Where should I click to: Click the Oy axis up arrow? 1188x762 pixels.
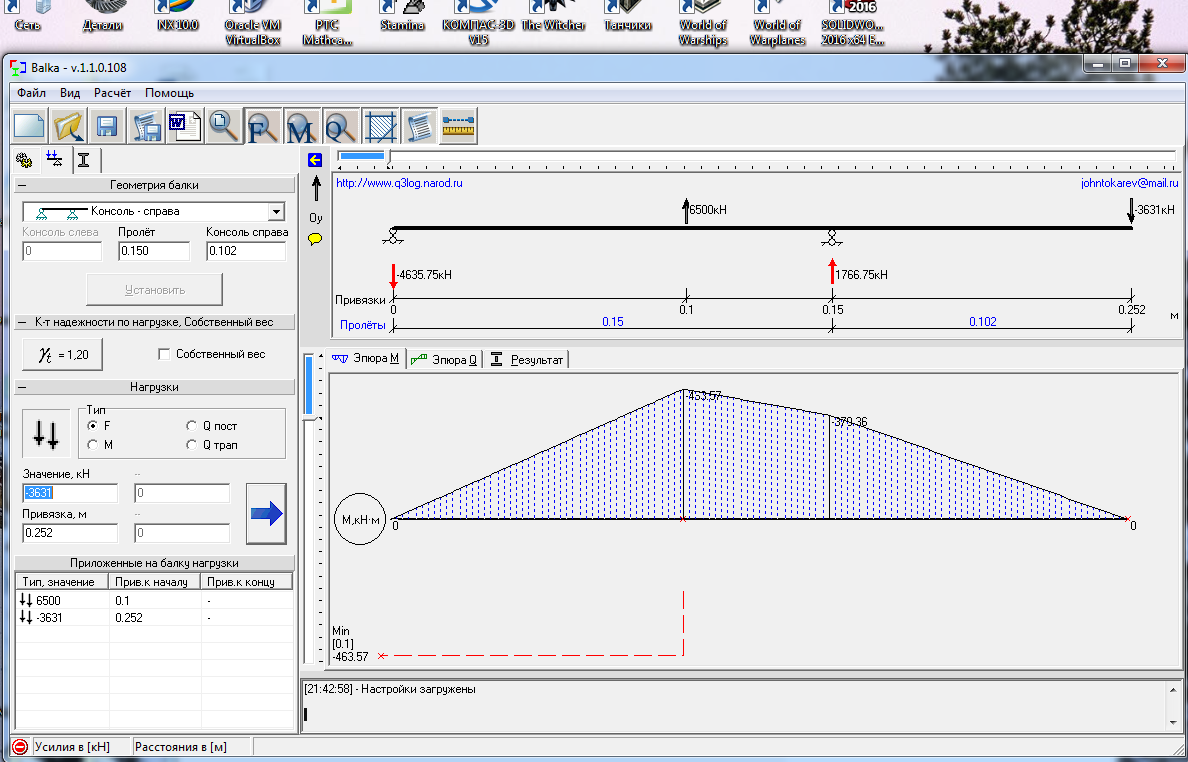tap(316, 189)
